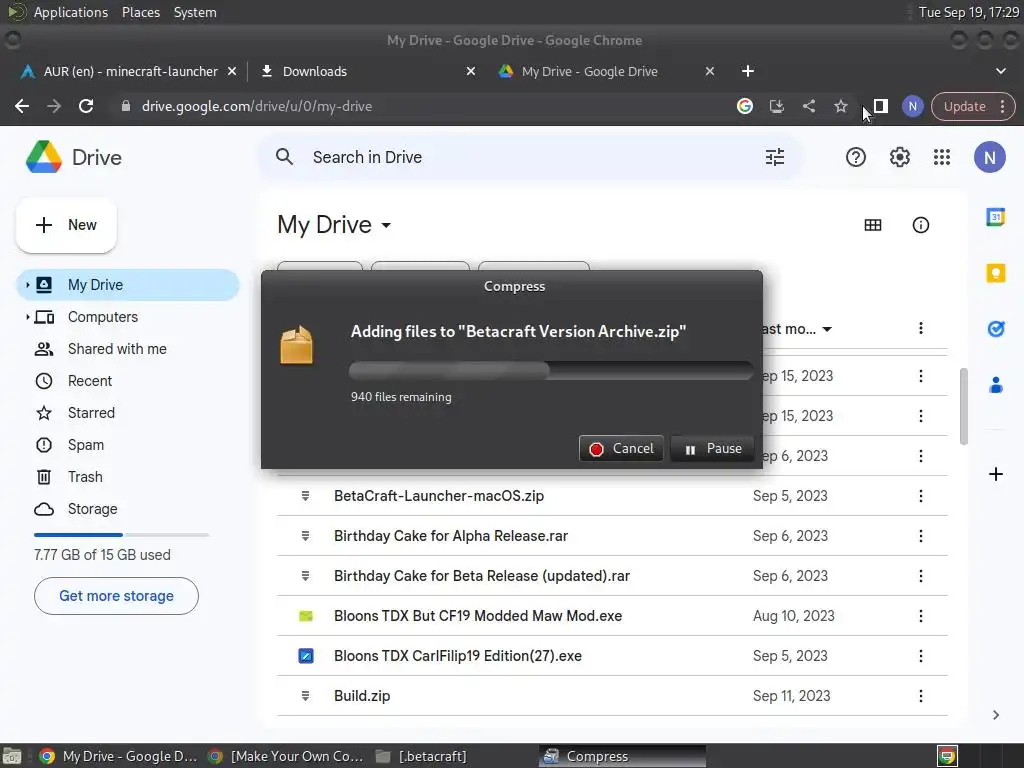Click the file list scrollbar
The width and height of the screenshot is (1024, 768).
(963, 406)
